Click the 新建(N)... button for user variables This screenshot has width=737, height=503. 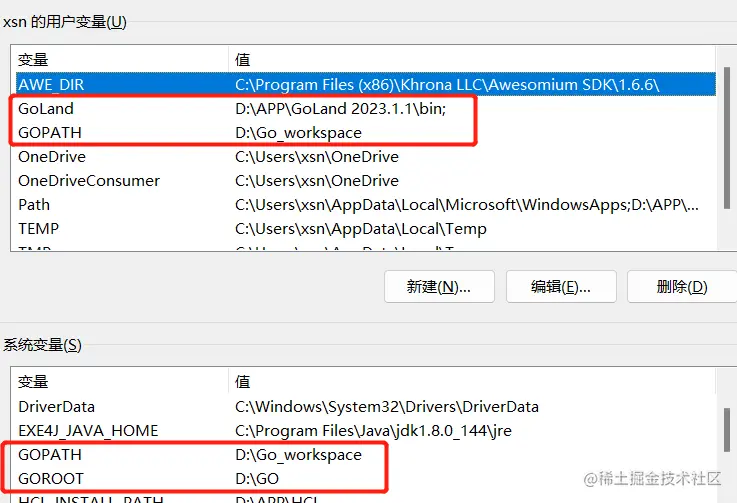[439, 286]
